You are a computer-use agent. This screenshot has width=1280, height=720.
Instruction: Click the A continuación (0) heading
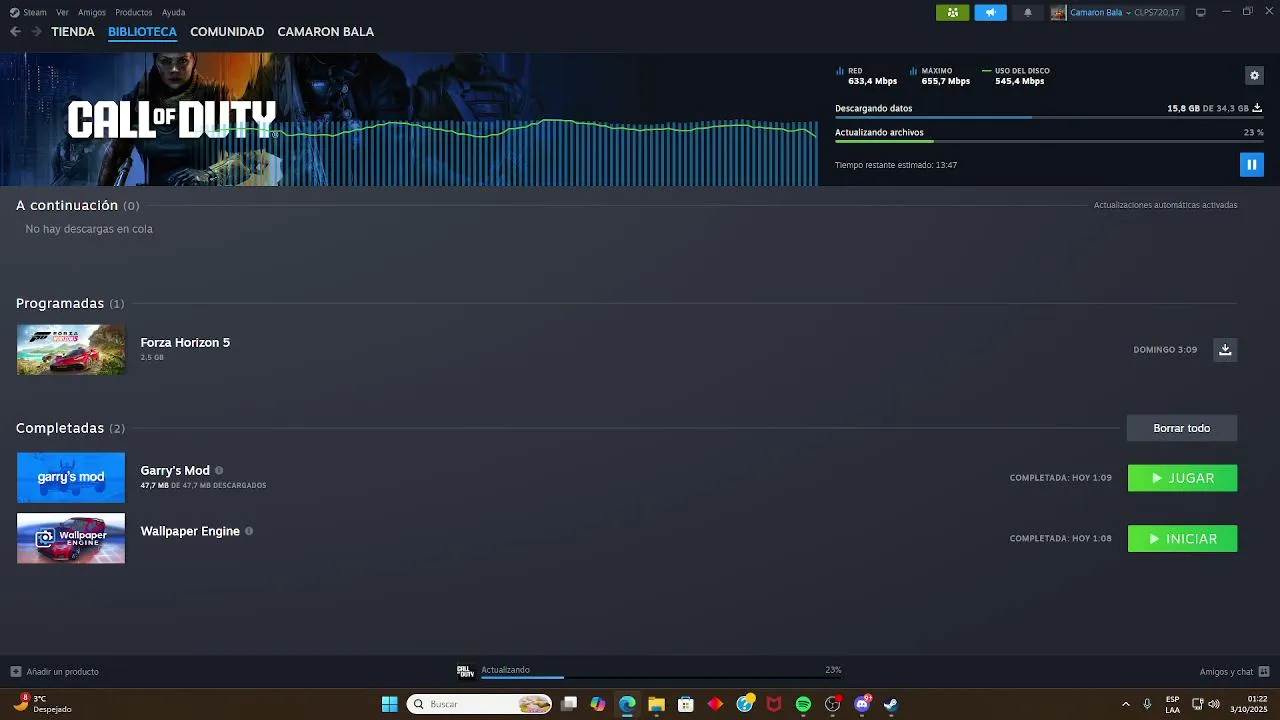pos(77,205)
